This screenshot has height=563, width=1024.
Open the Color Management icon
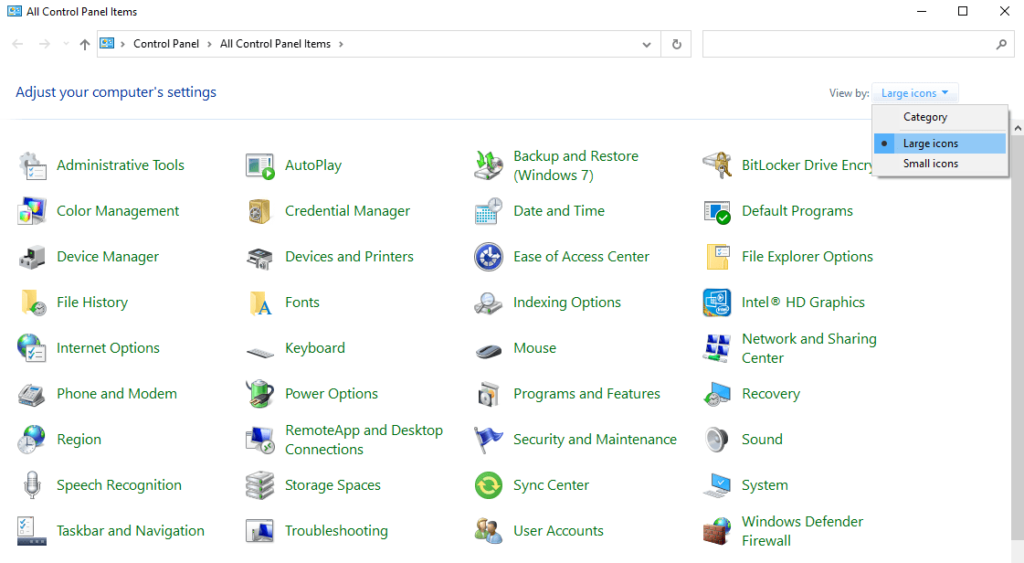[x=32, y=211]
